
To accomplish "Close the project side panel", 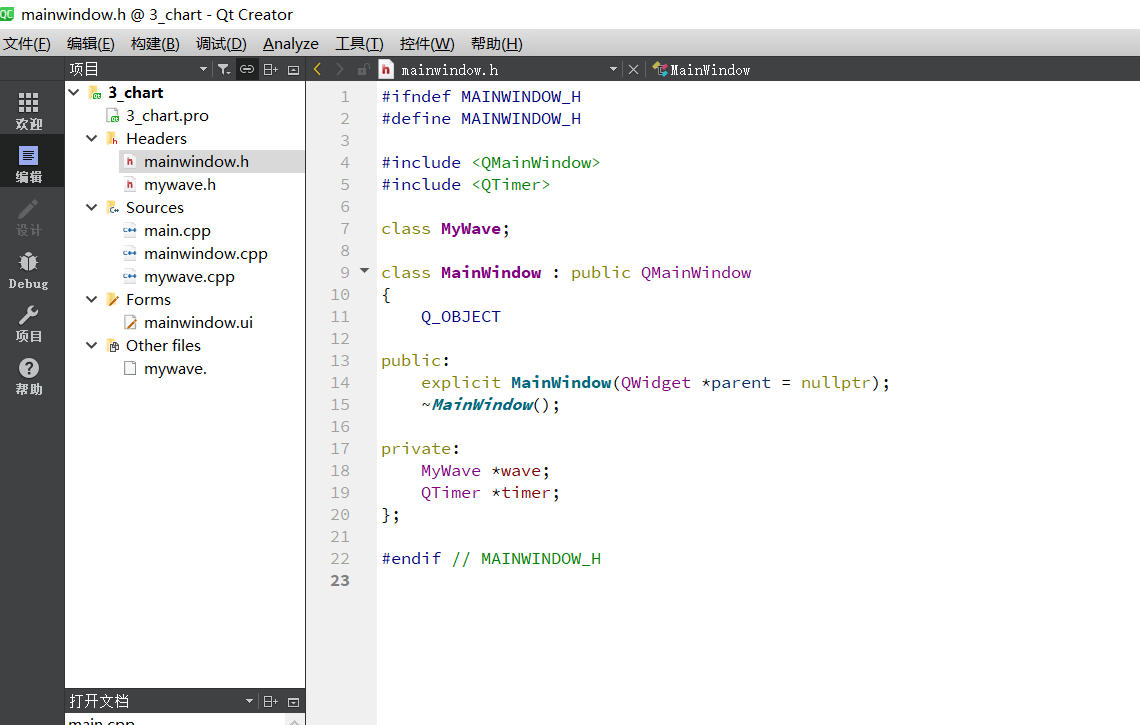I will 294,70.
